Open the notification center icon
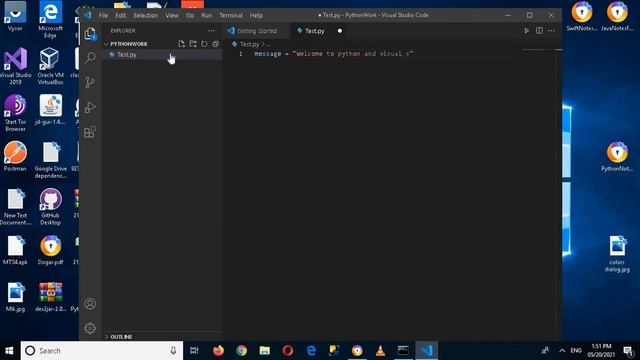 628,351
